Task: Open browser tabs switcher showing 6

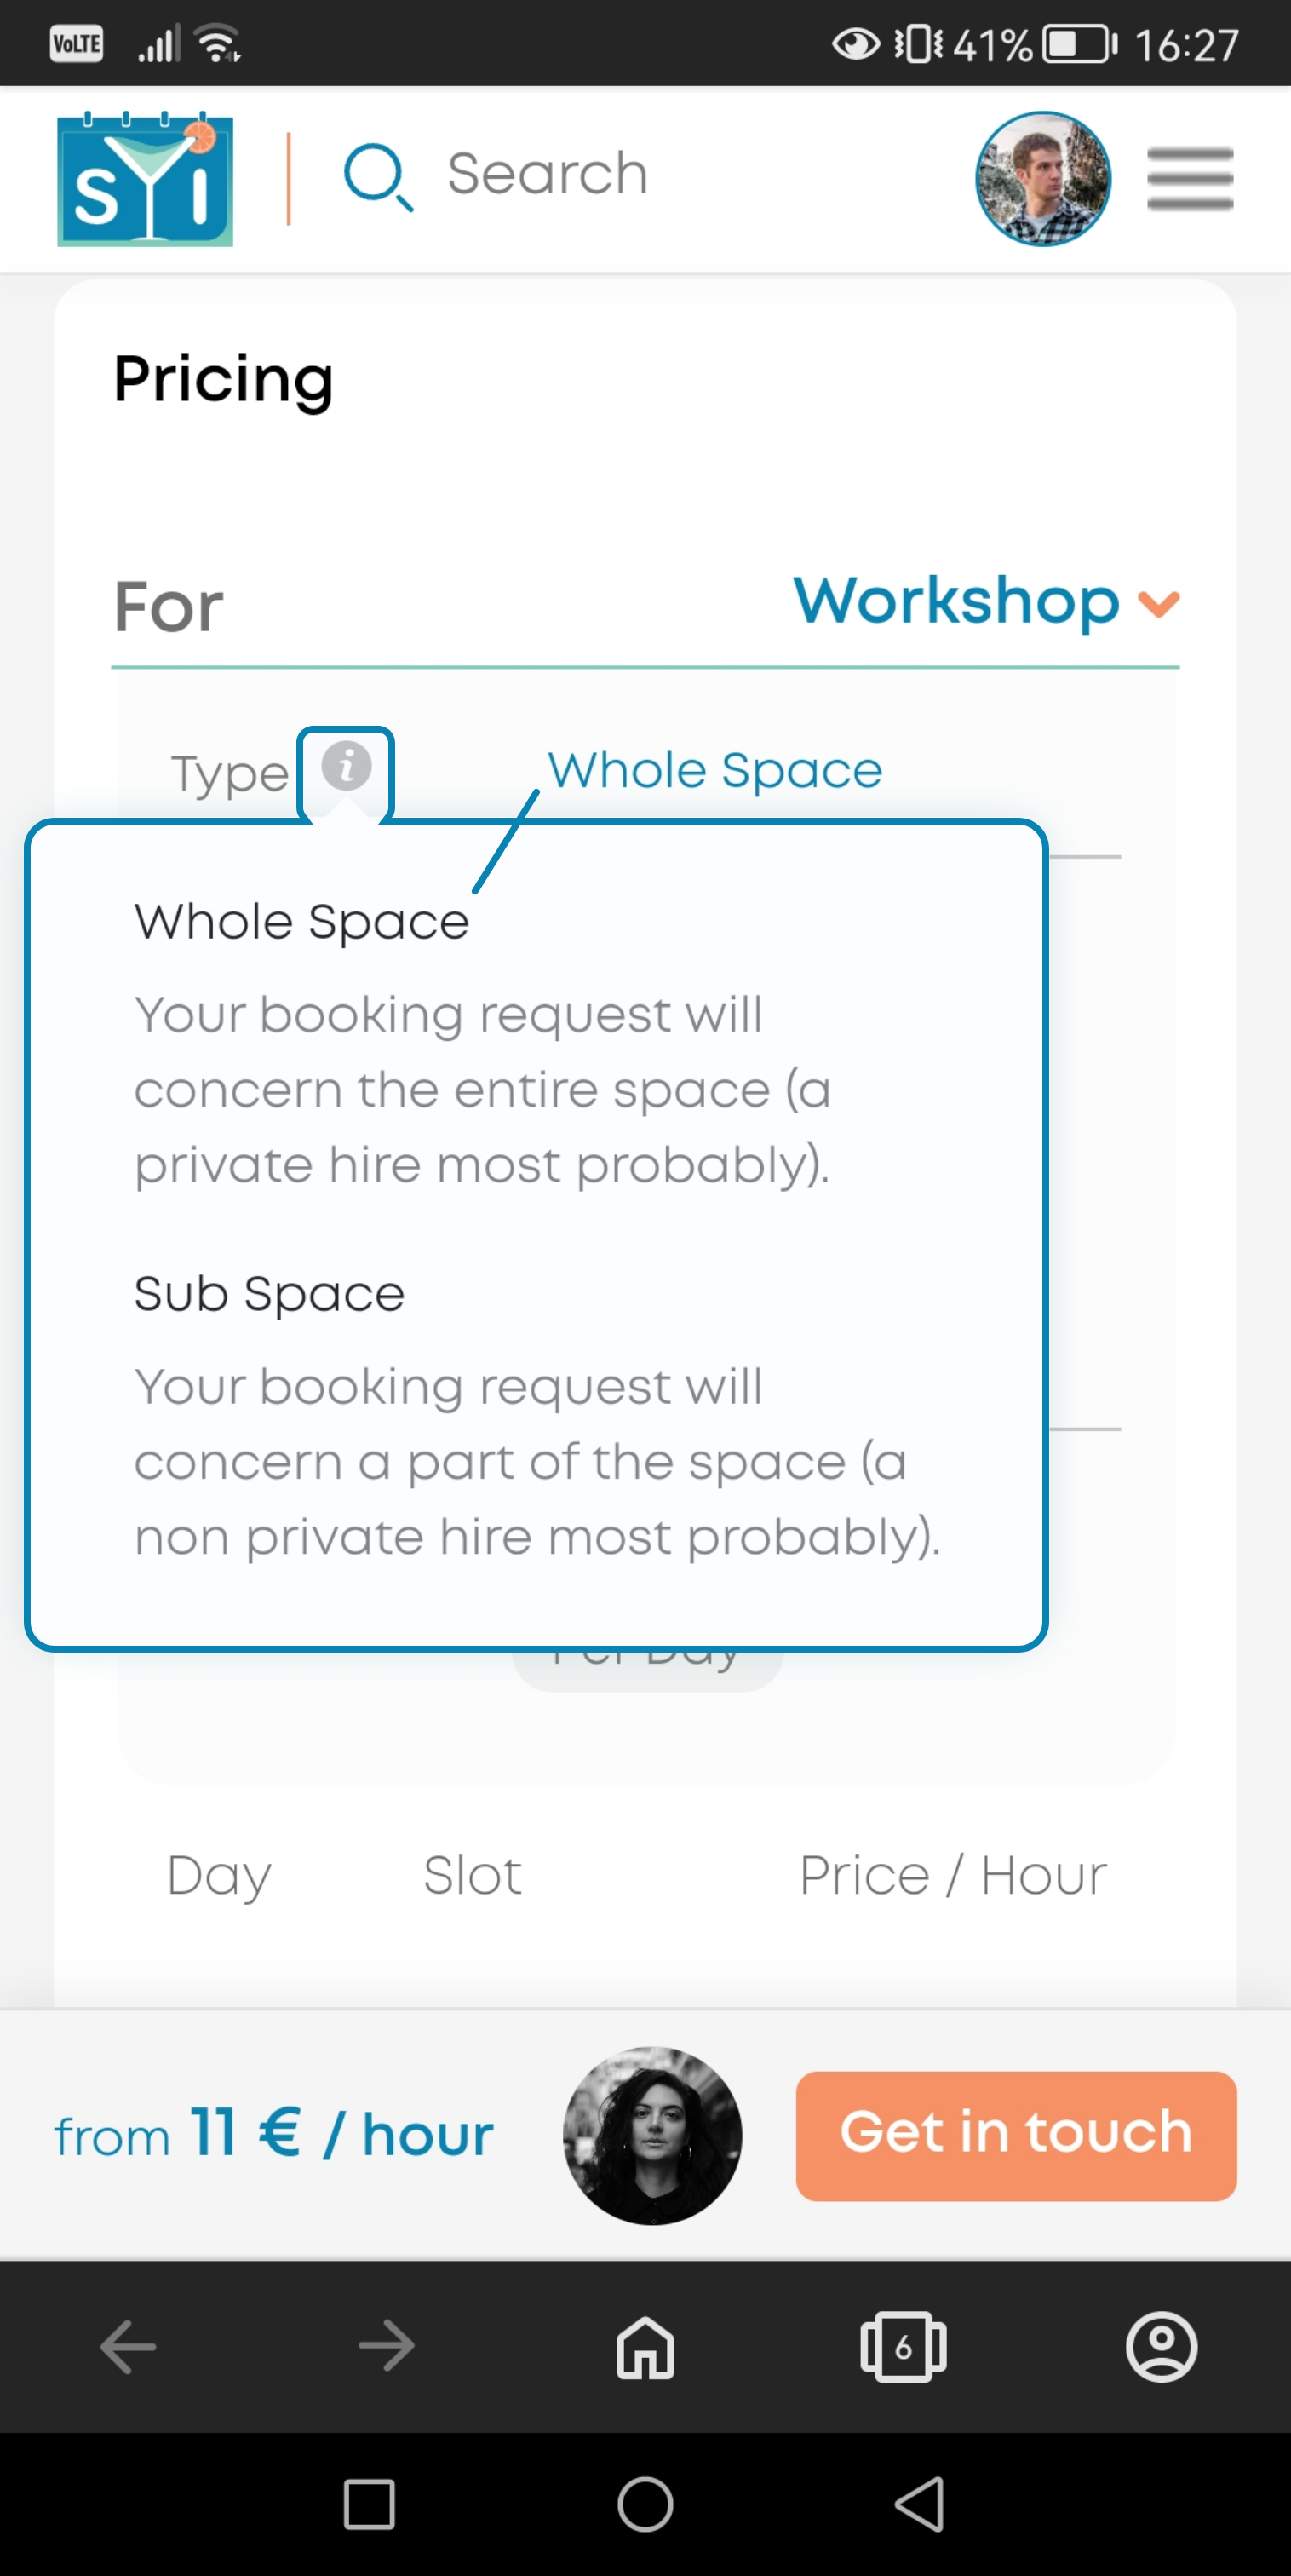Action: click(x=903, y=2346)
